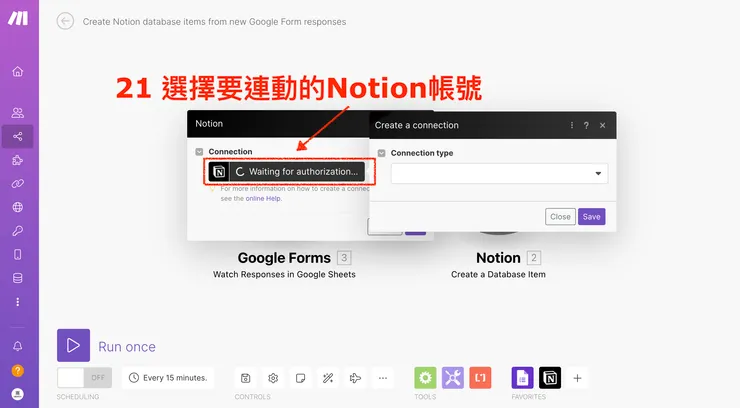740x408 pixels.
Task: Click the Run once play button
Action: pos(73,345)
